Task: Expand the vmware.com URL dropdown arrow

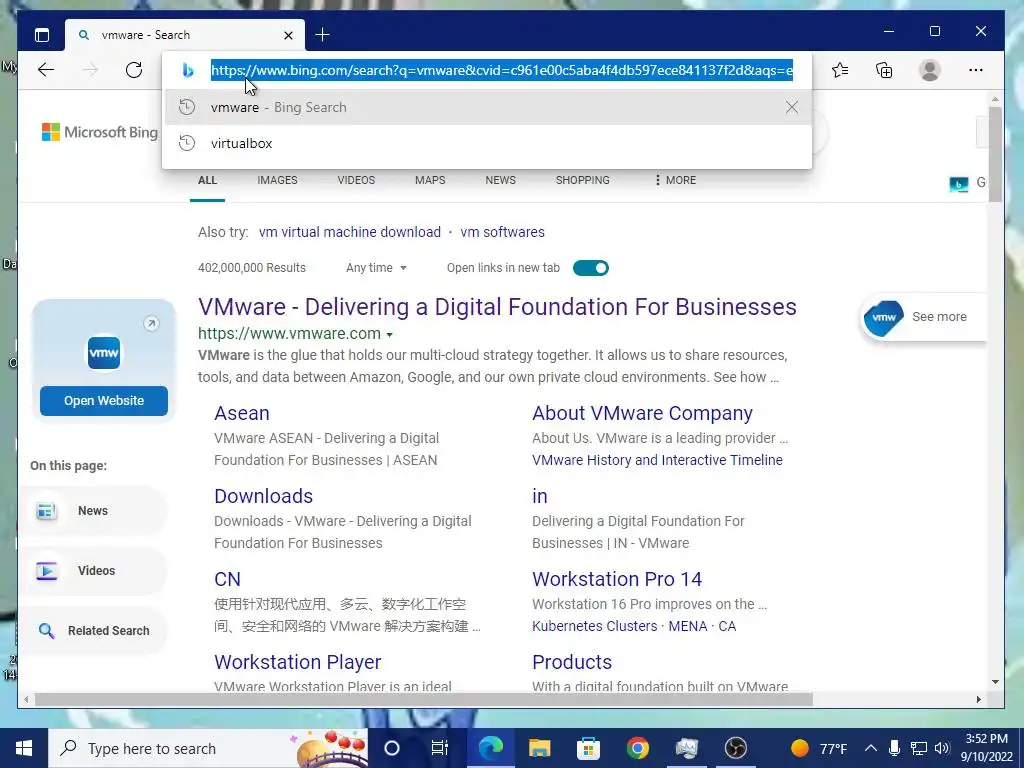Action: [x=390, y=334]
